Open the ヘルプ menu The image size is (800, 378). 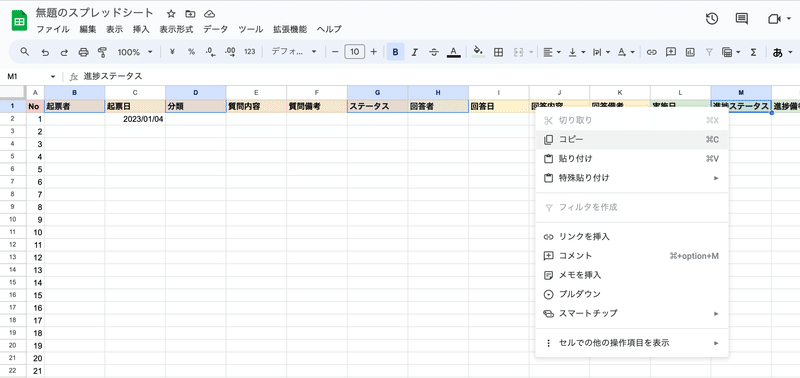(x=329, y=29)
